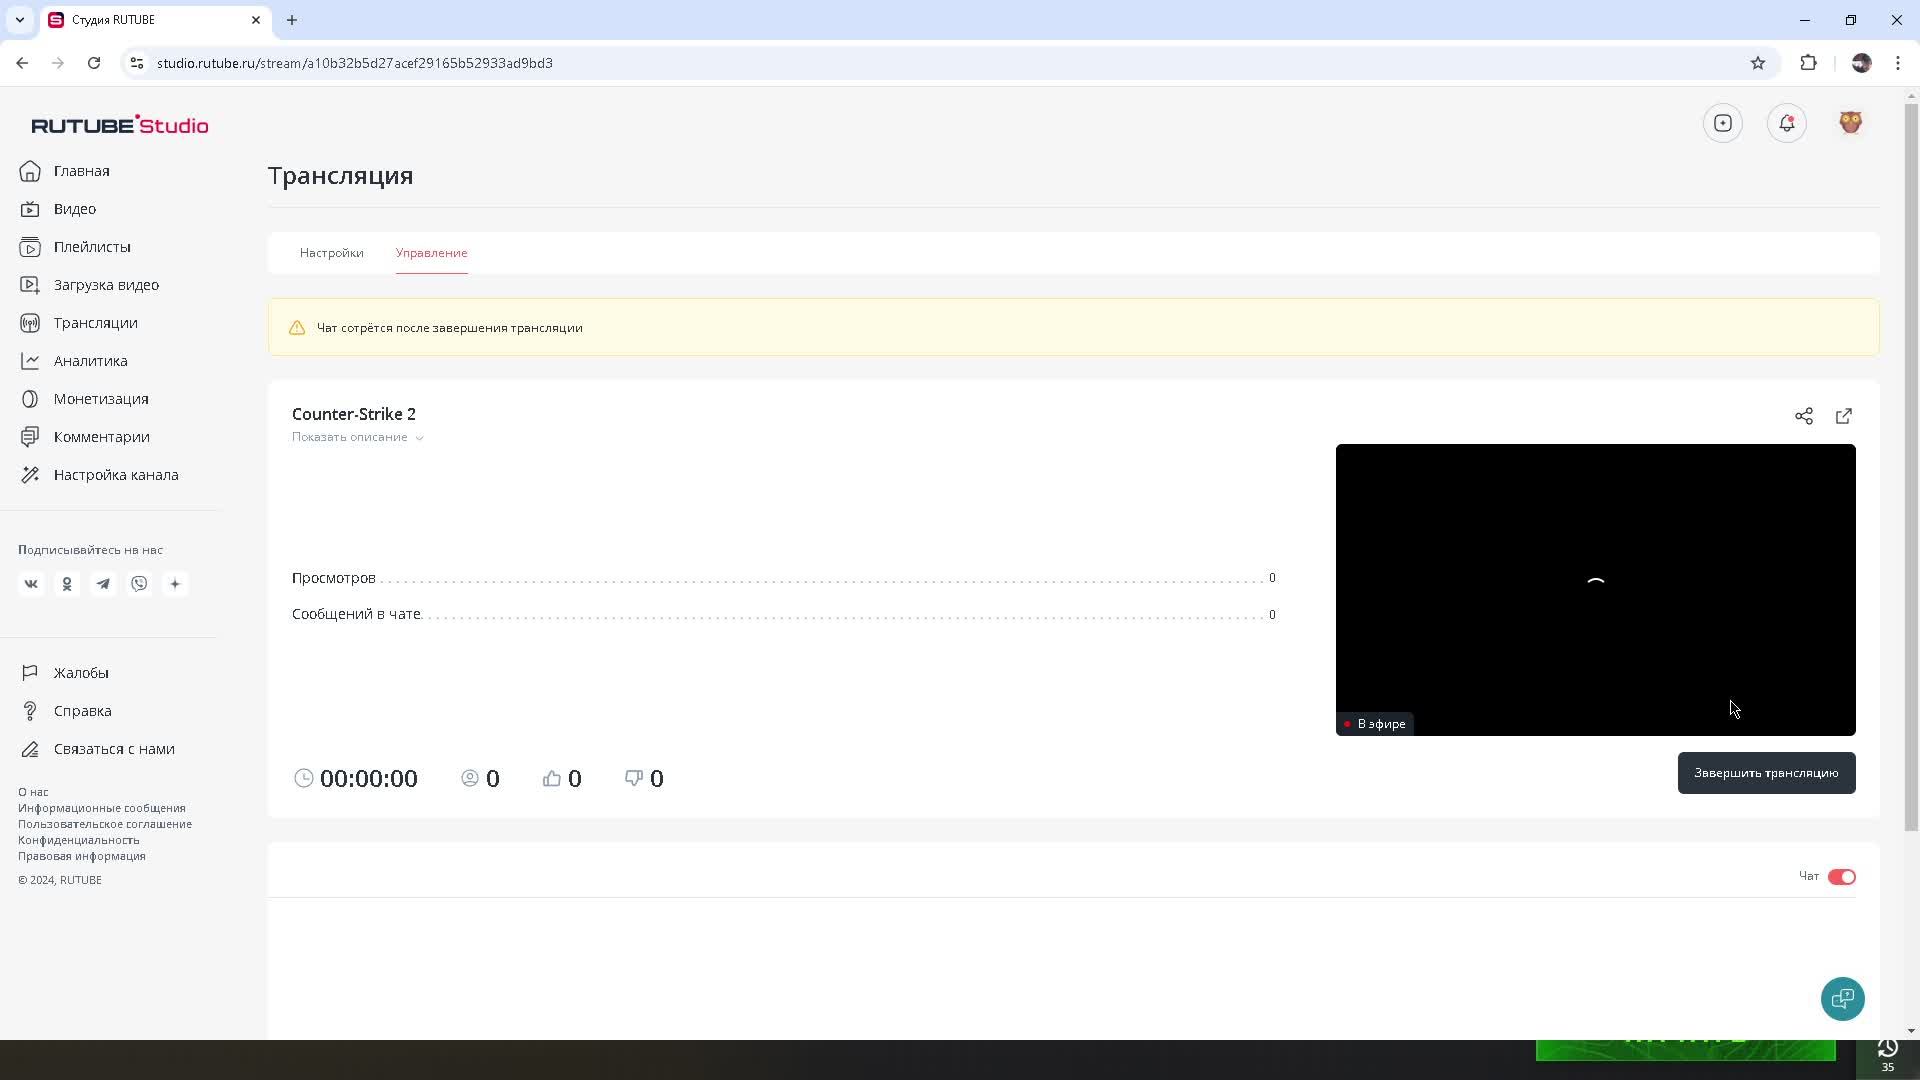Open the Комментарии section
Screen dimensions: 1920x1080
click(102, 436)
